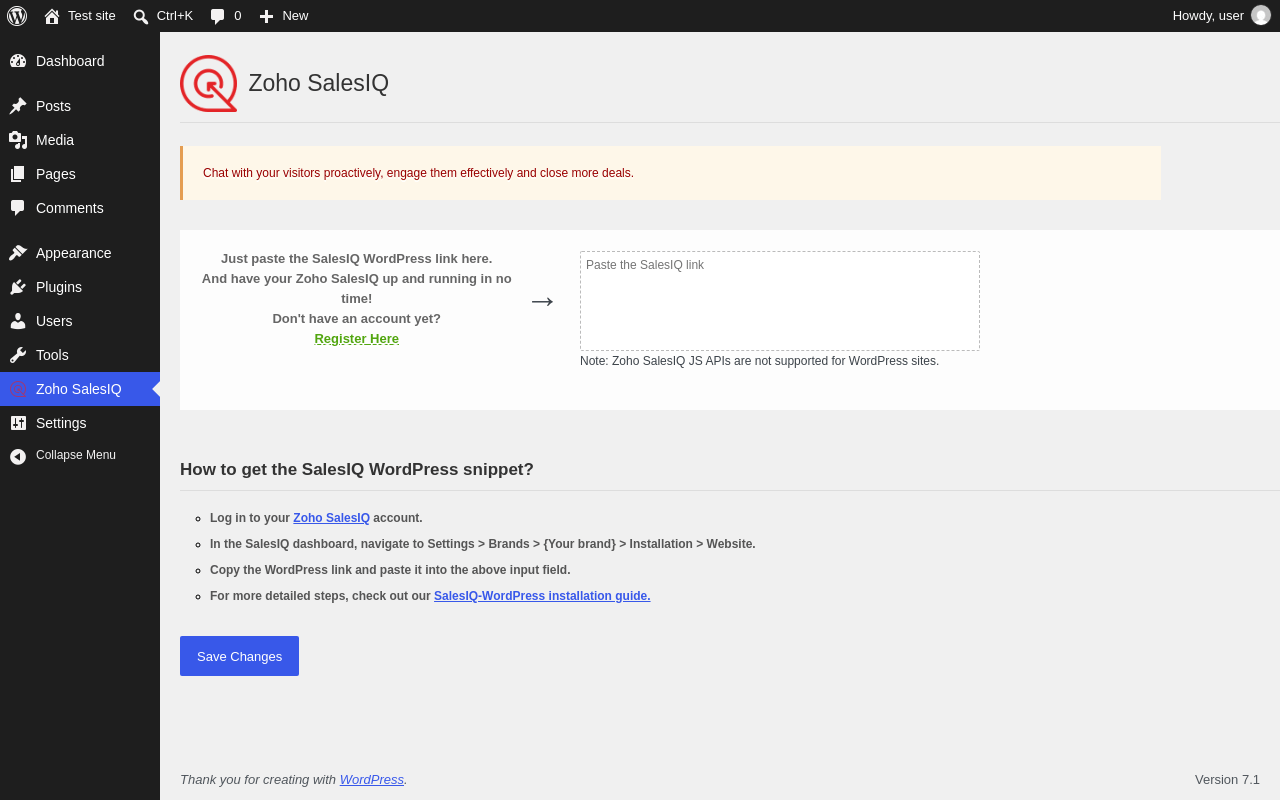Focus the Paste the SalesIQ link field
Image resolution: width=1280 pixels, height=800 pixels.
click(780, 301)
